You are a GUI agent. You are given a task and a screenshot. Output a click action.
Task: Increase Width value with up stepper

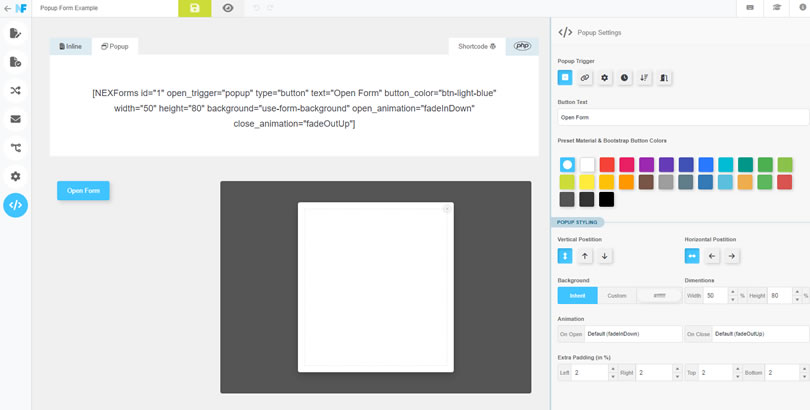coord(733,292)
